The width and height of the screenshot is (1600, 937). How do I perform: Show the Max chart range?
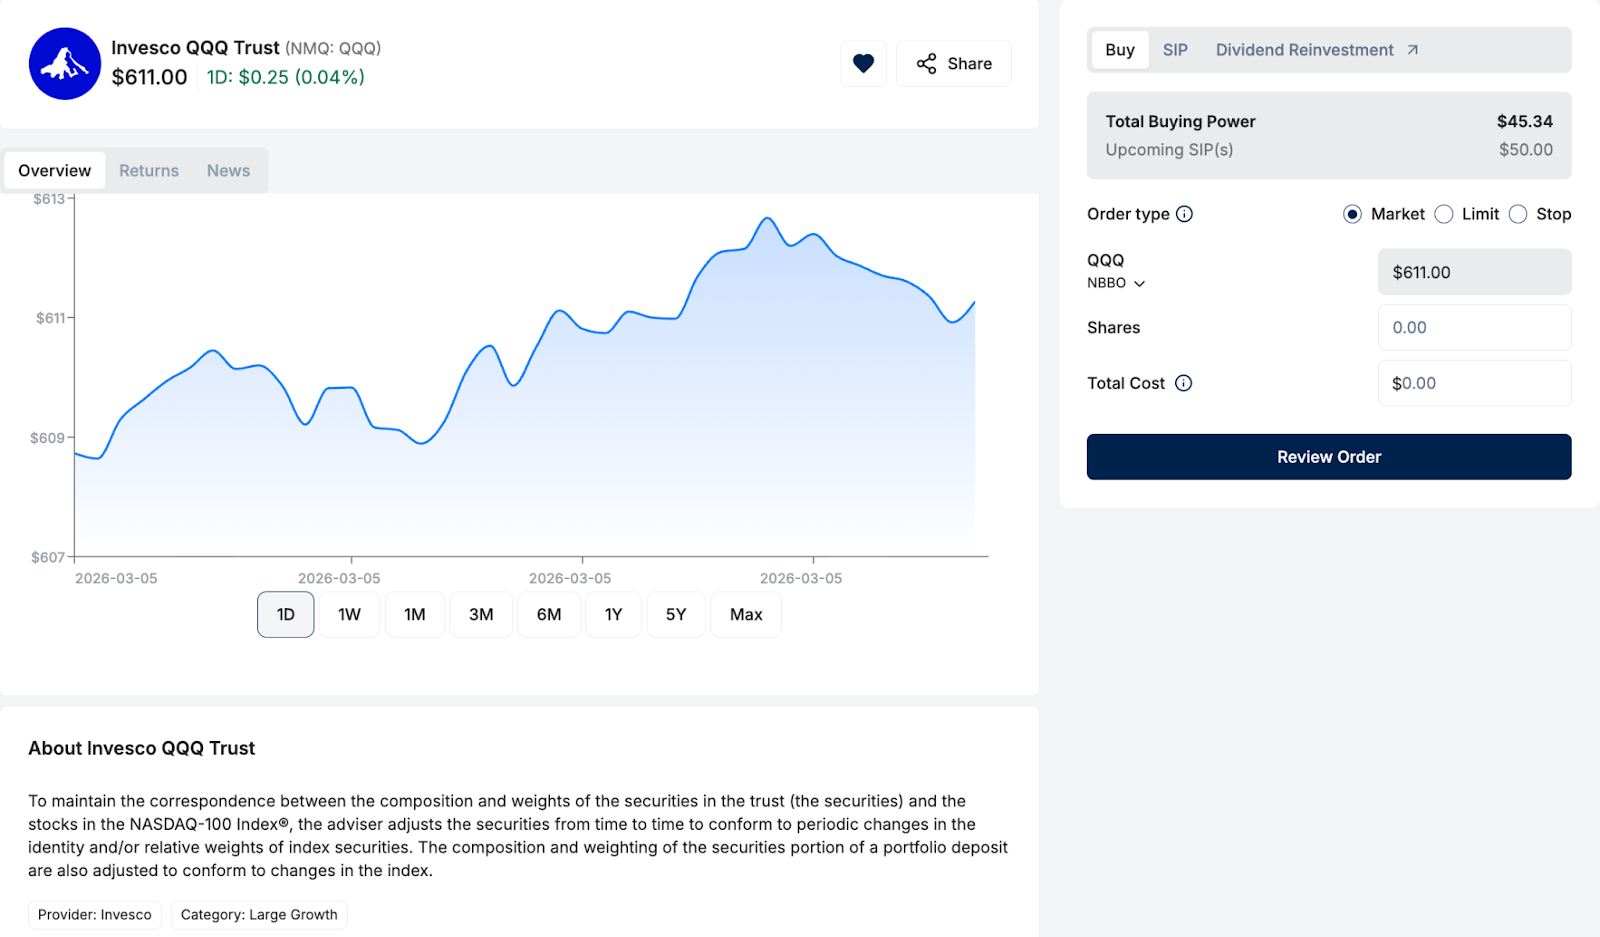coord(746,614)
